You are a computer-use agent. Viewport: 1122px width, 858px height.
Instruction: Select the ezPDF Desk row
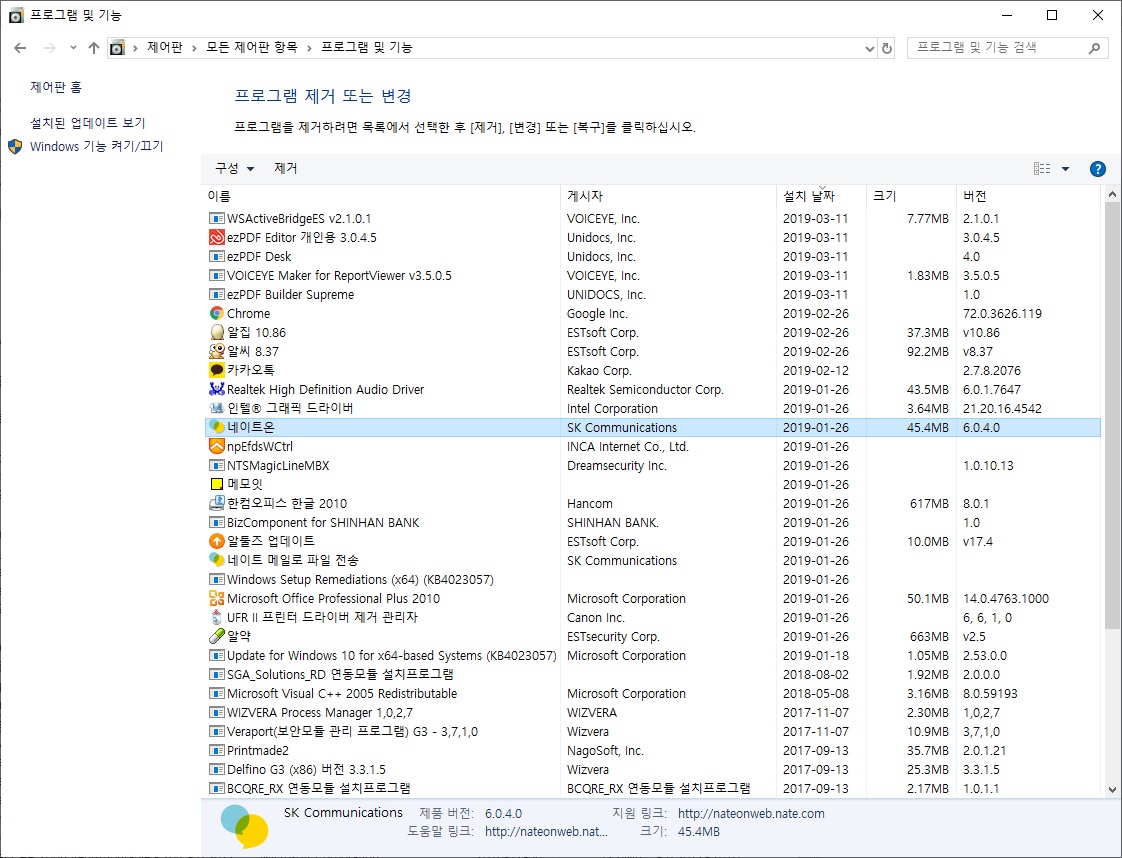pos(653,256)
